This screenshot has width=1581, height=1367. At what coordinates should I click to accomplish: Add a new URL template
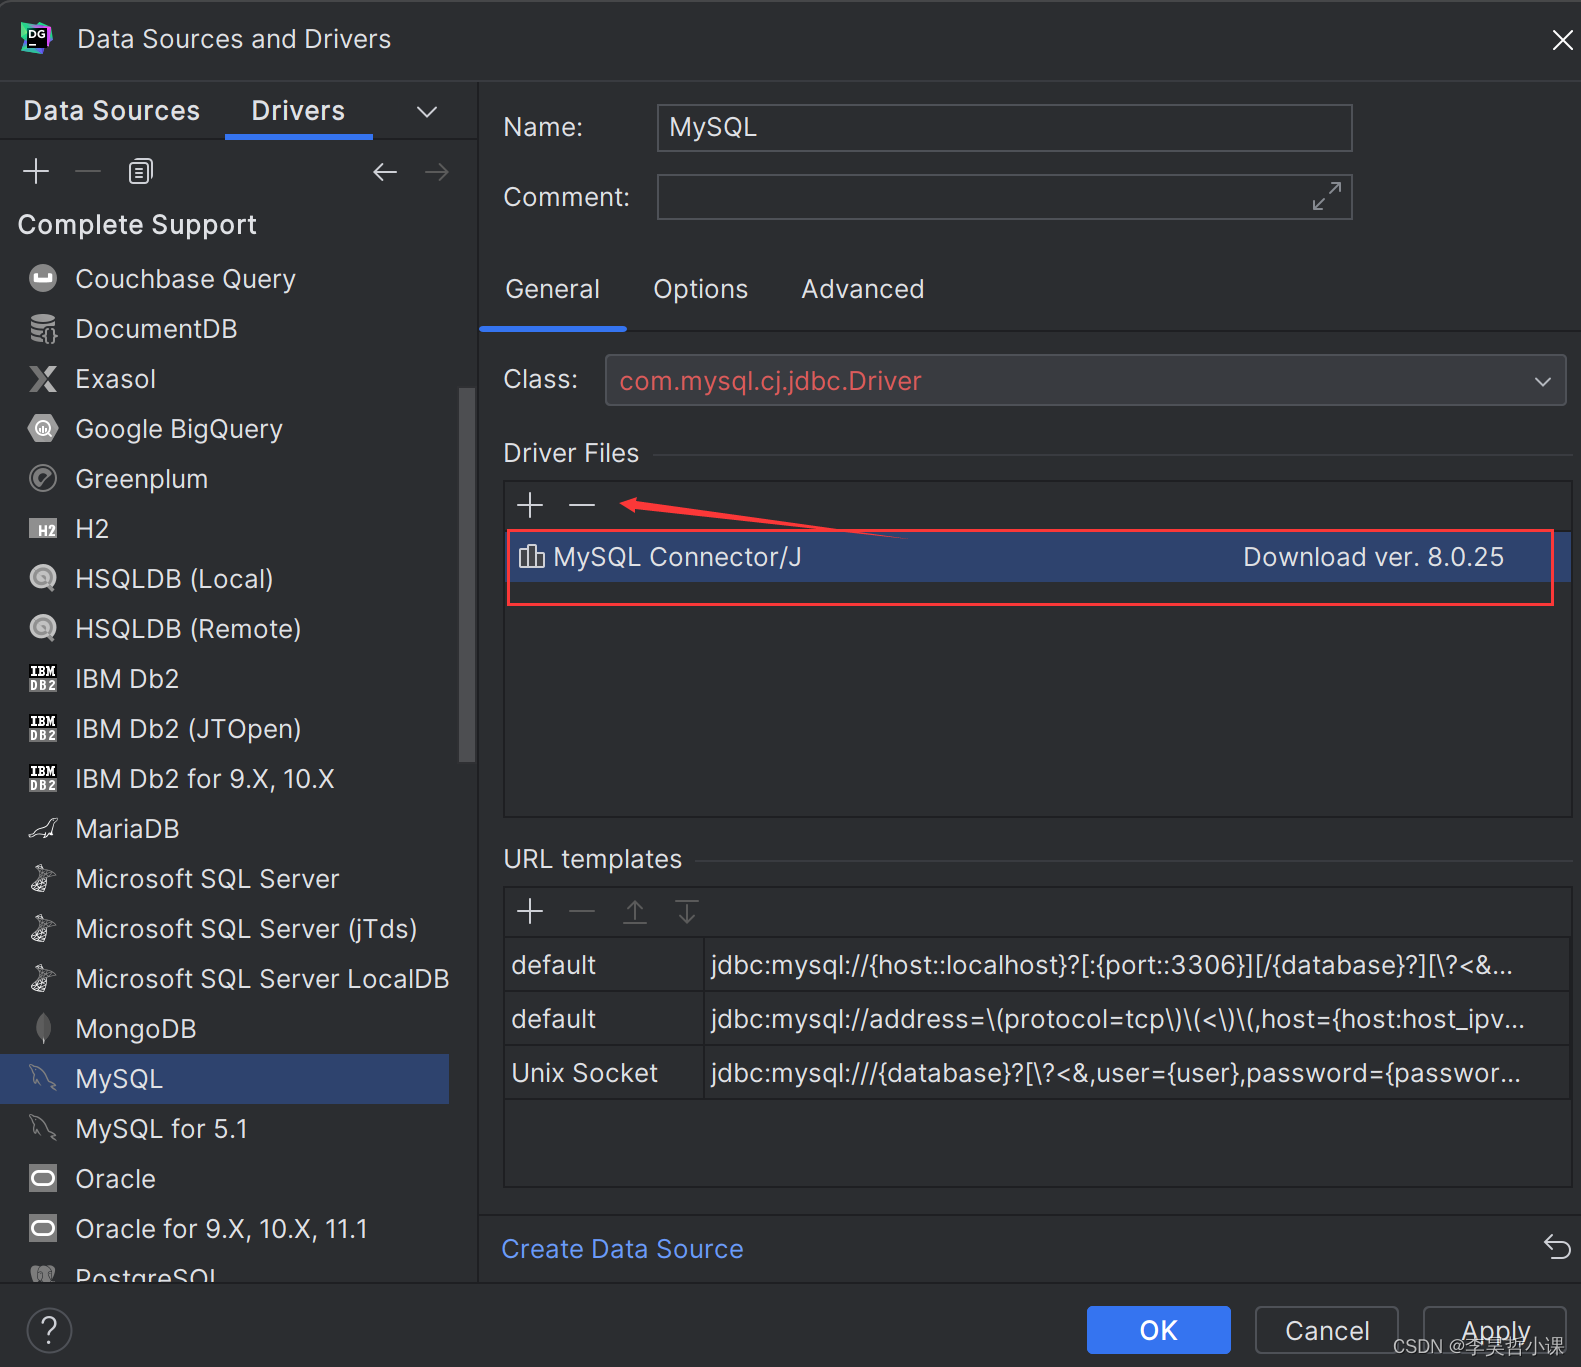coord(530,911)
